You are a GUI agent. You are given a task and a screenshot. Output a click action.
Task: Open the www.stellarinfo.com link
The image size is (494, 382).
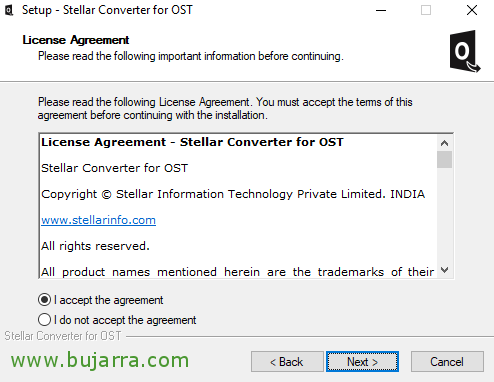98,220
